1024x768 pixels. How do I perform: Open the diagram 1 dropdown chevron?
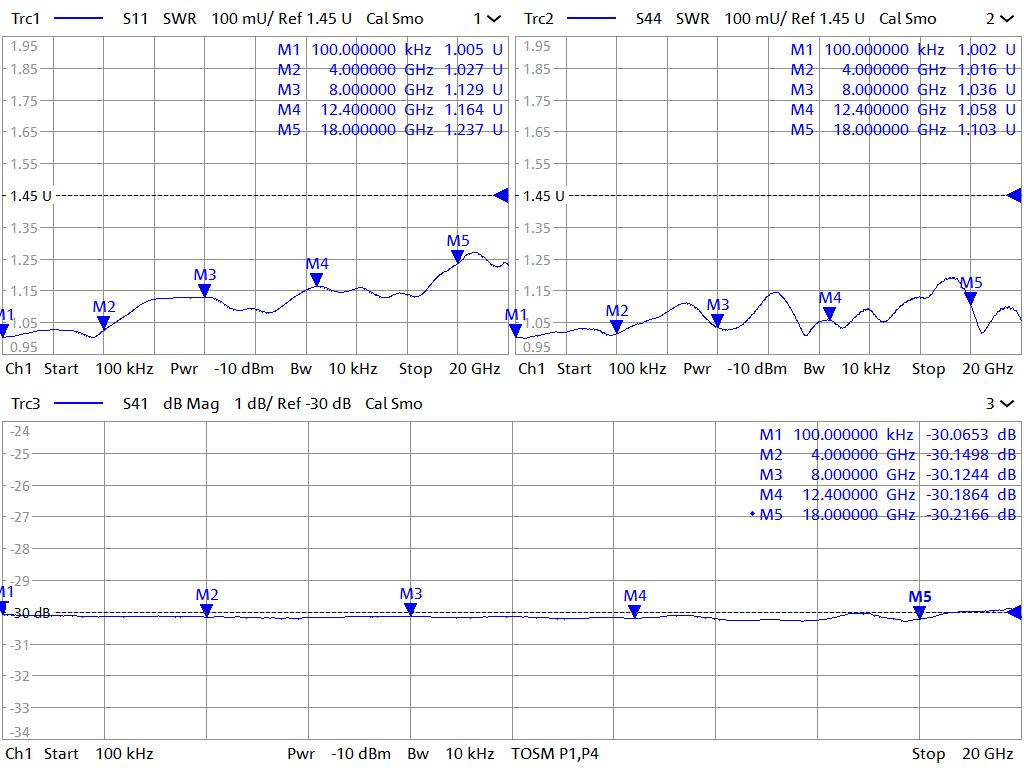pyautogui.click(x=494, y=18)
